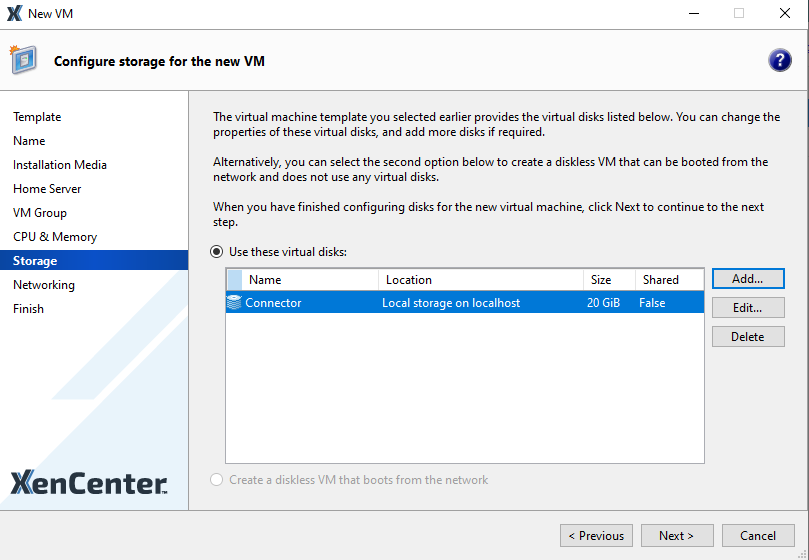Viewport: 809px width, 560px height.
Task: Go to the Template wizard step
Action: [37, 117]
